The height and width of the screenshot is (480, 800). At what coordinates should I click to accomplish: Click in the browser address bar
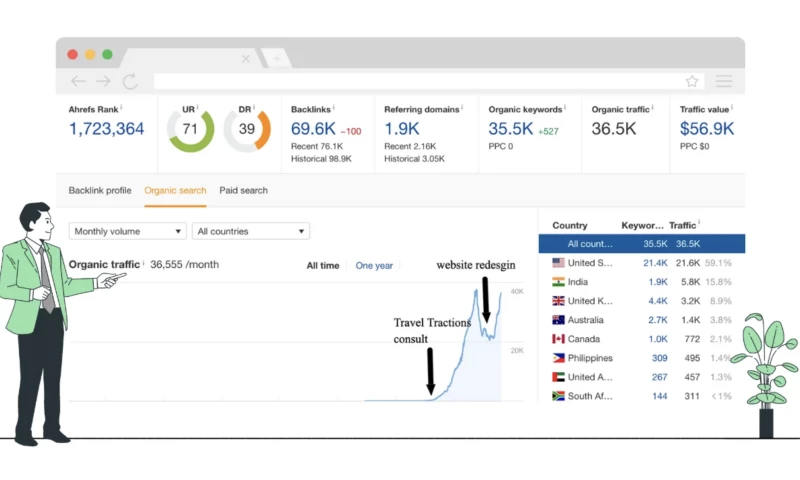click(x=420, y=81)
